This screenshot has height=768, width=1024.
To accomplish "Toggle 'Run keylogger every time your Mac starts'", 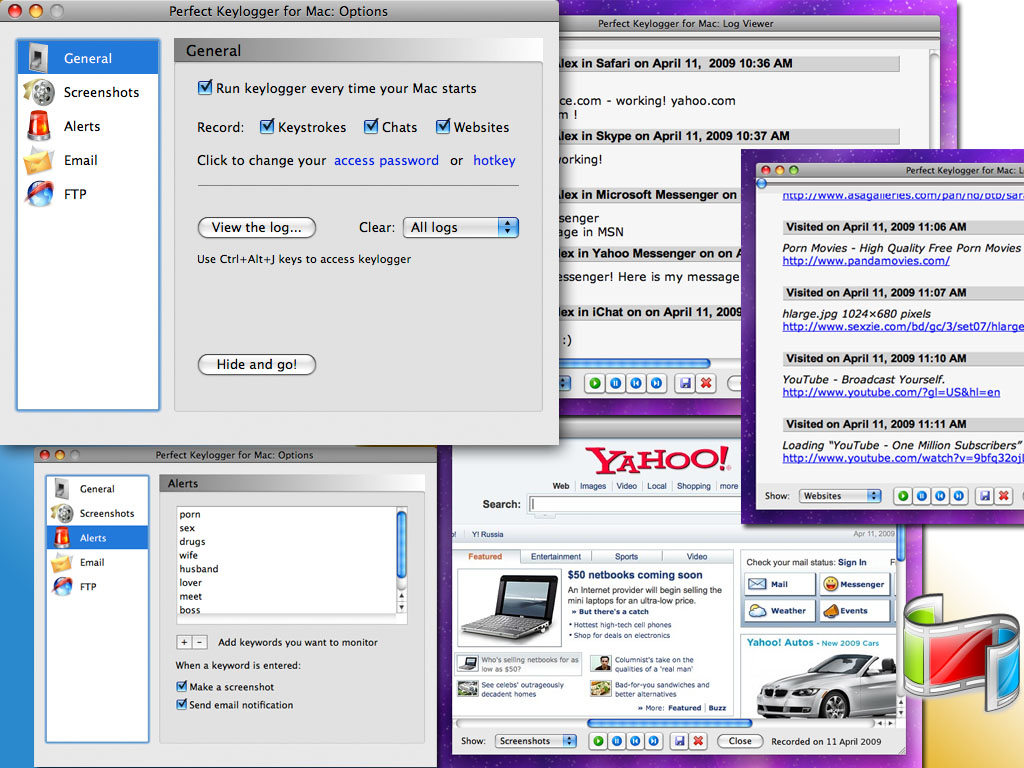I will 205,88.
